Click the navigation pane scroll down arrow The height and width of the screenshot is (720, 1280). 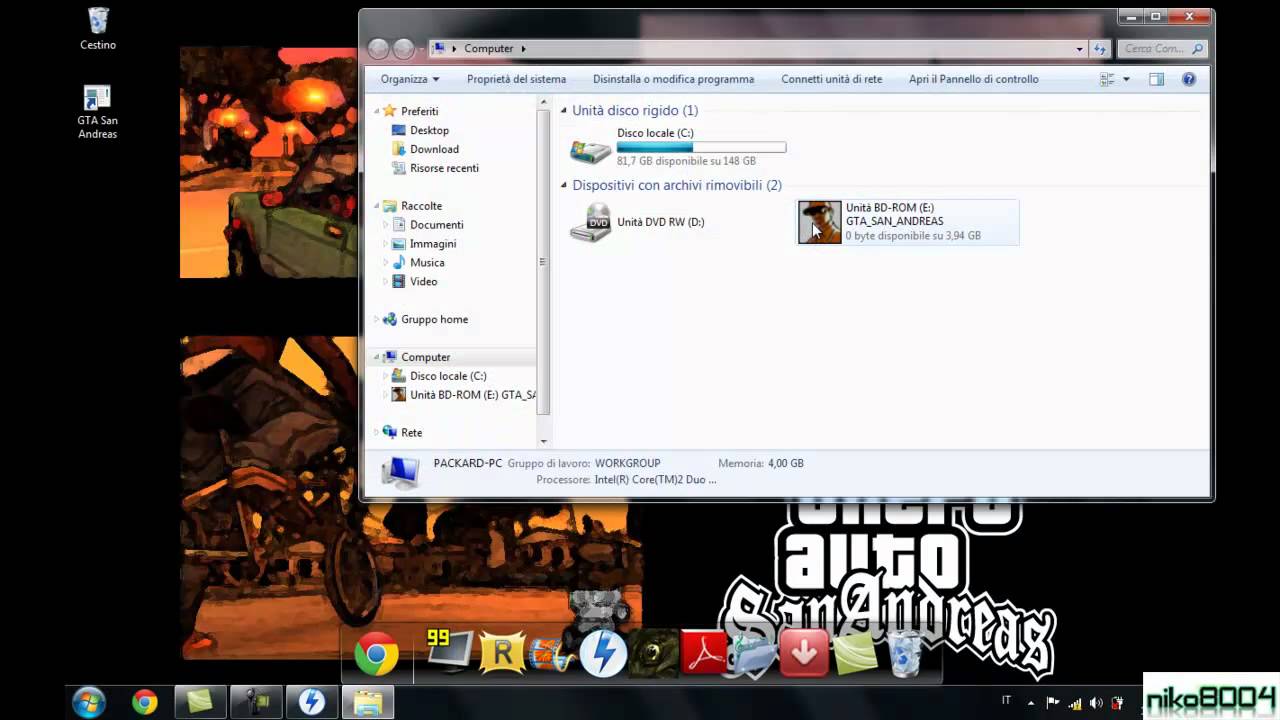544,441
